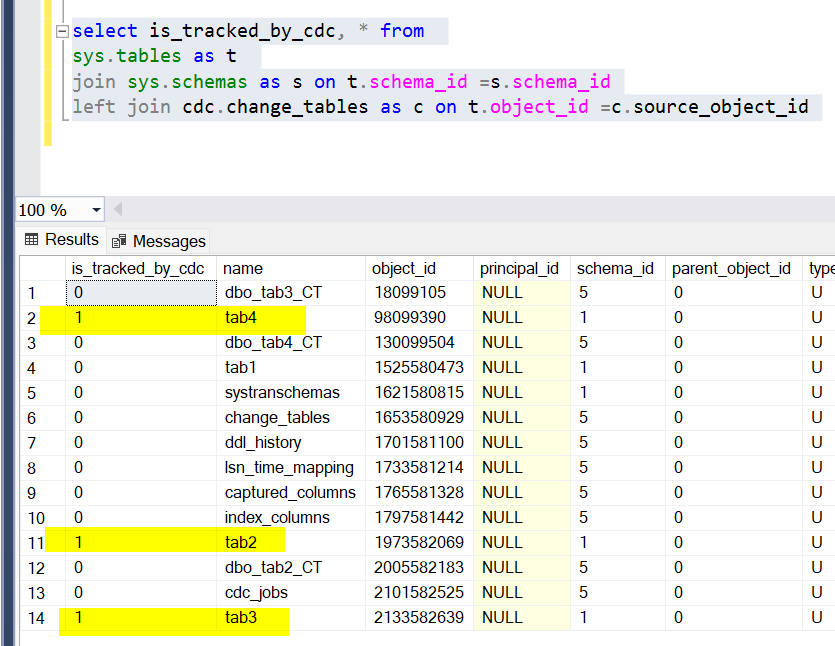
Task: Click schema_id value in the cdc_jobs row
Action: click(618, 593)
